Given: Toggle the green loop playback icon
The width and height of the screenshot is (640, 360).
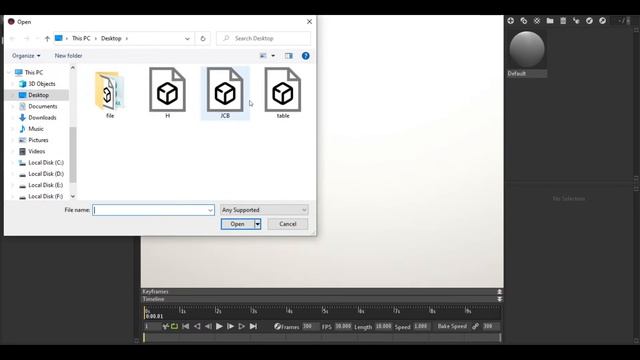Looking at the screenshot, I should (x=174, y=326).
